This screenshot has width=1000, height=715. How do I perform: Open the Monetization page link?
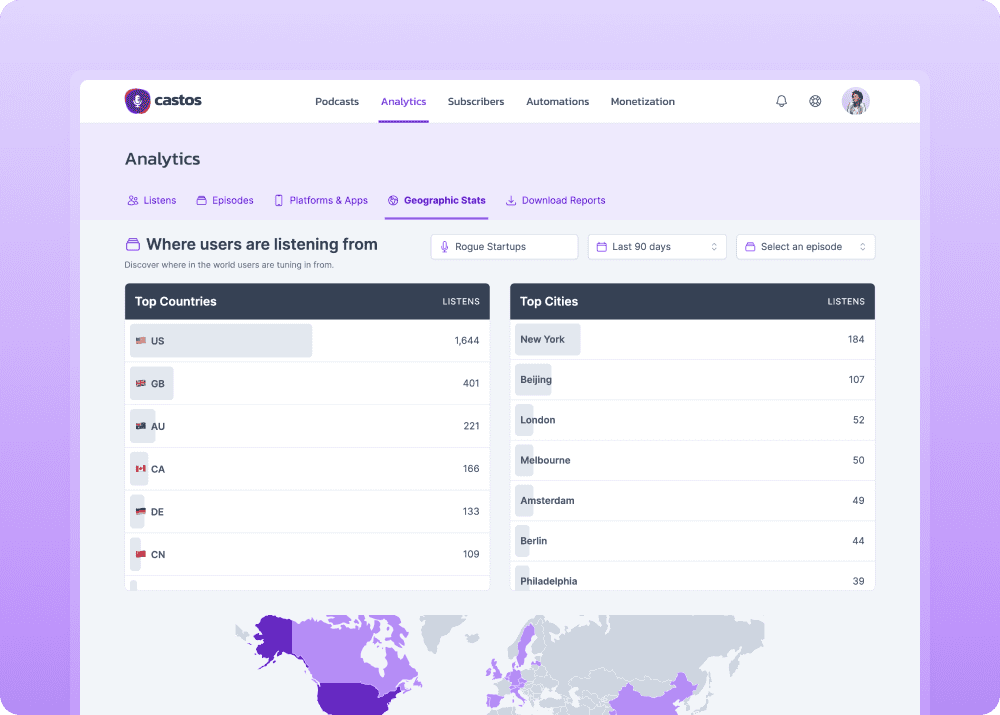[x=642, y=102]
